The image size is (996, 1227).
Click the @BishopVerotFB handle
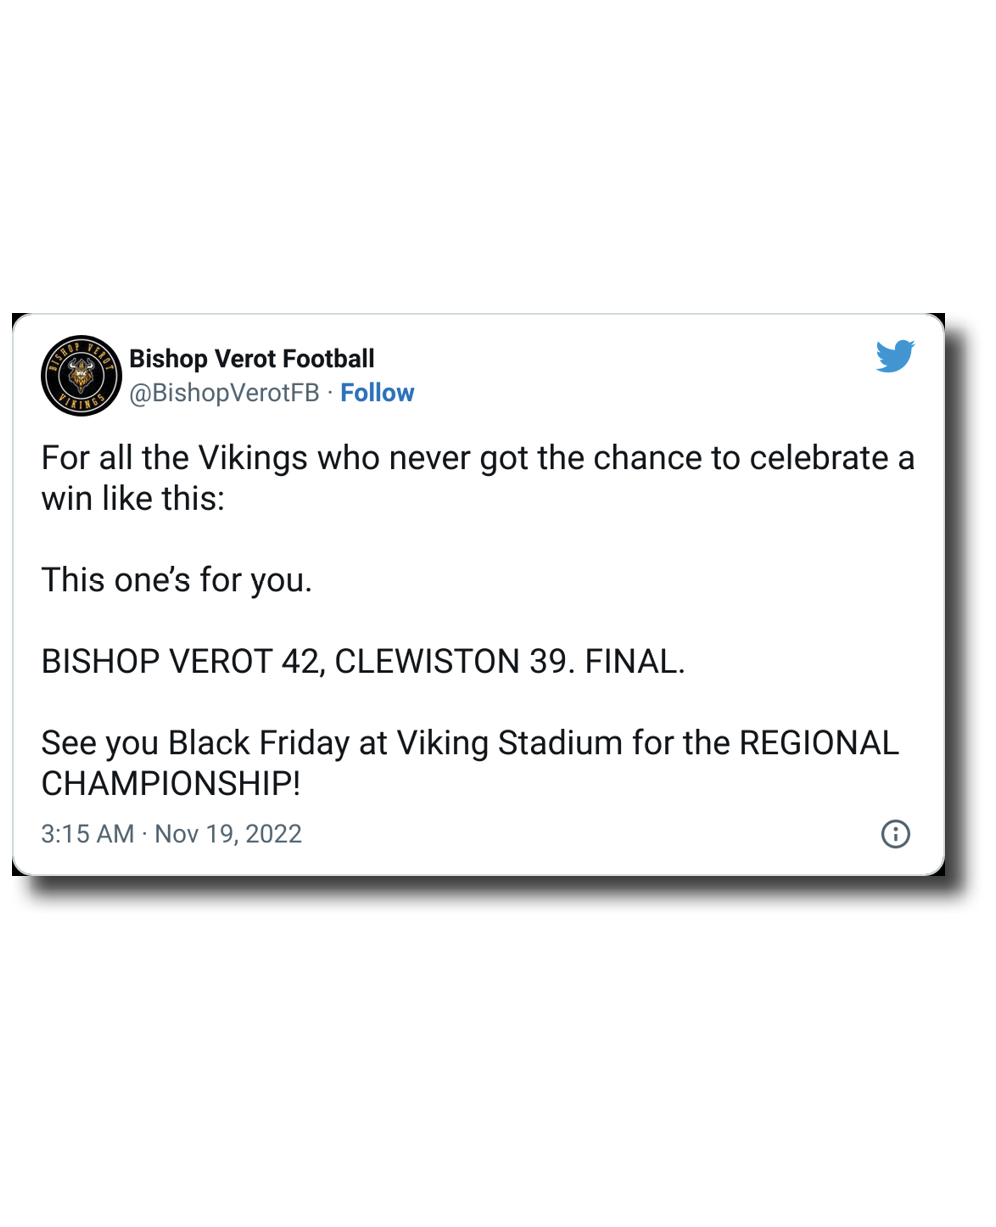pyautogui.click(x=225, y=393)
